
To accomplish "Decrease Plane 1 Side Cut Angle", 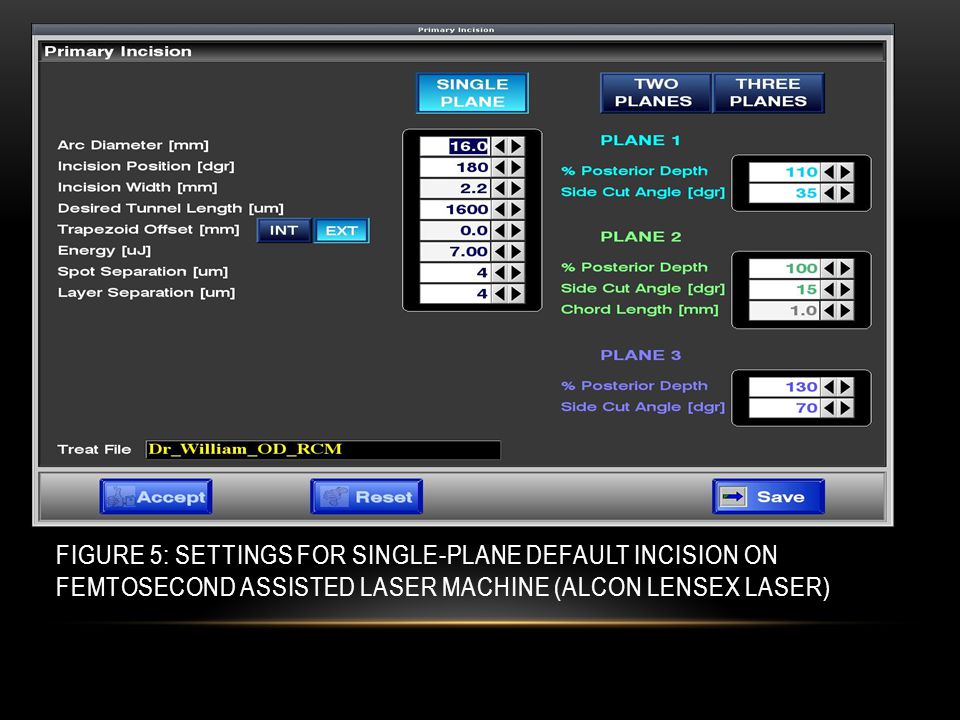I will (x=829, y=193).
